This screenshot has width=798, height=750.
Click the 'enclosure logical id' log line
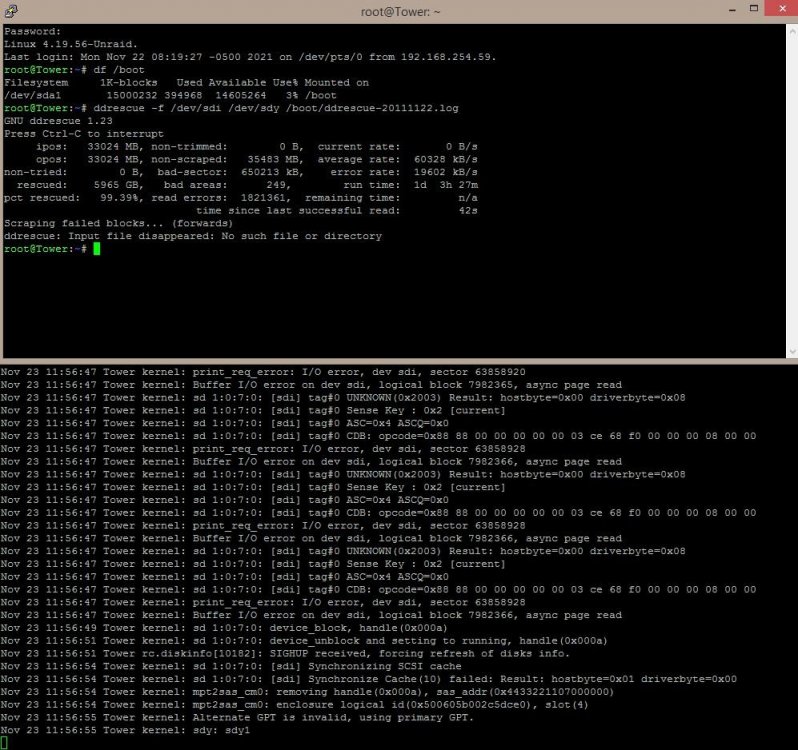(x=294, y=705)
